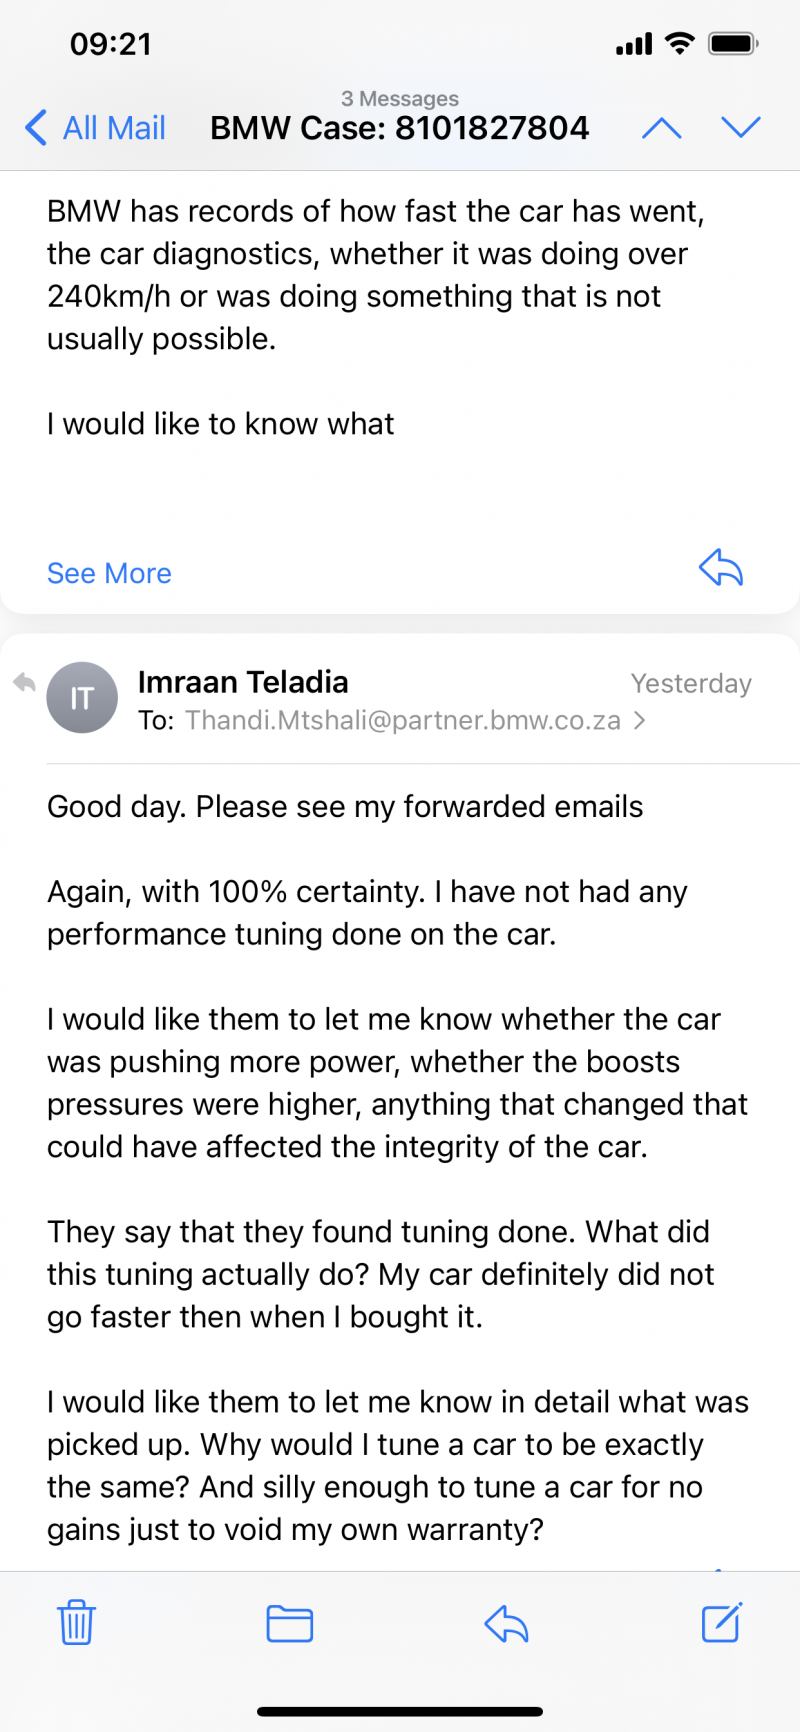Image resolution: width=800 pixels, height=1732 pixels.
Task: Tap the battery icon in status bar
Action: pos(733,44)
